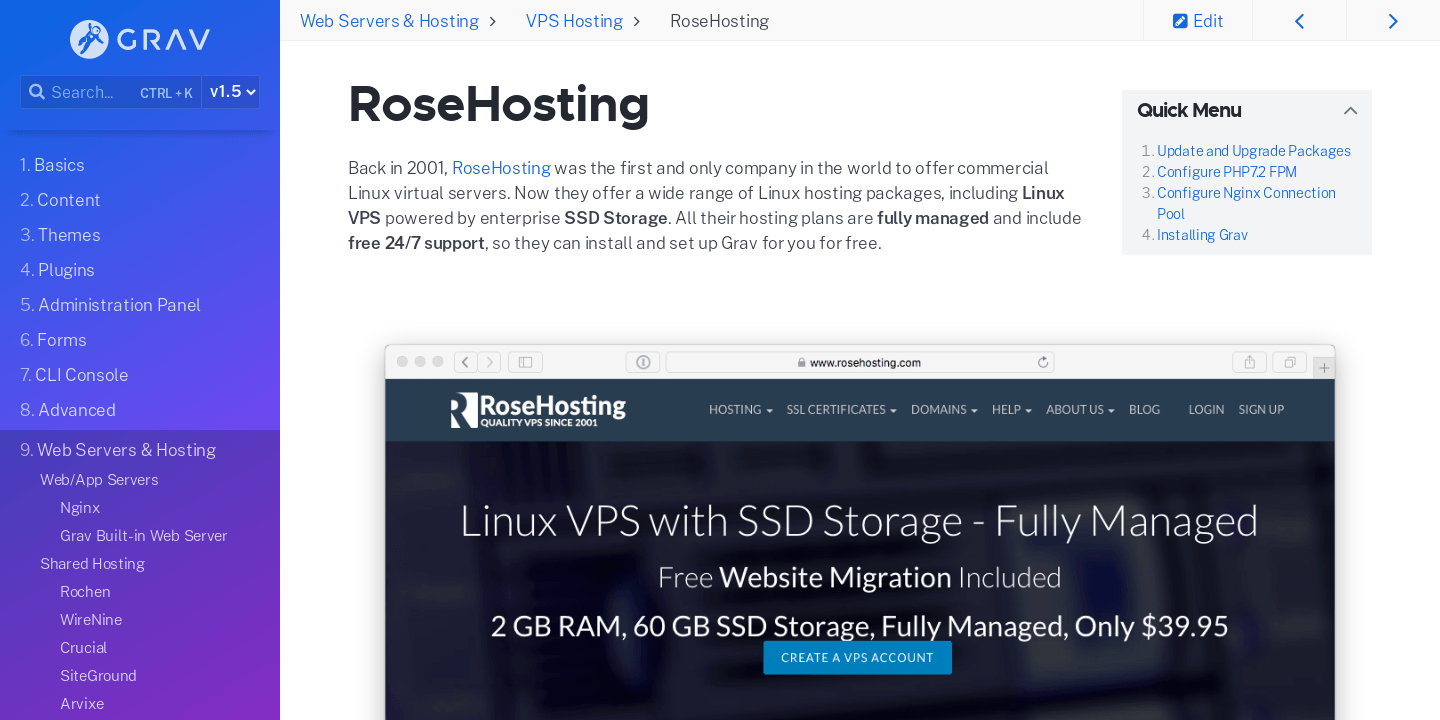Image resolution: width=1440 pixels, height=720 pixels.
Task: Open the Basics chapter in sidebar
Action: tap(52, 164)
